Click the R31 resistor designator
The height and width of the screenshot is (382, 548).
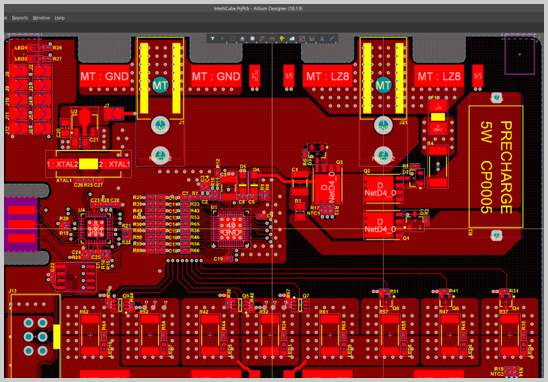point(514,291)
